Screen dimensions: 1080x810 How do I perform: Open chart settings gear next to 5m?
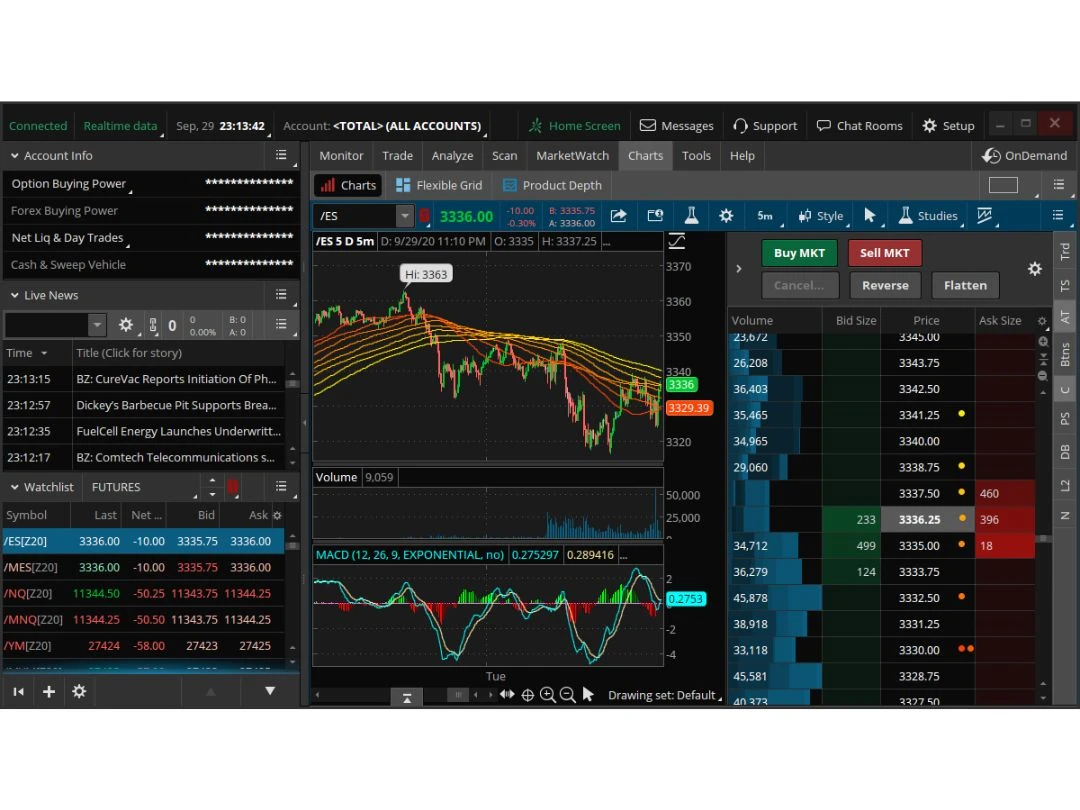coord(726,216)
